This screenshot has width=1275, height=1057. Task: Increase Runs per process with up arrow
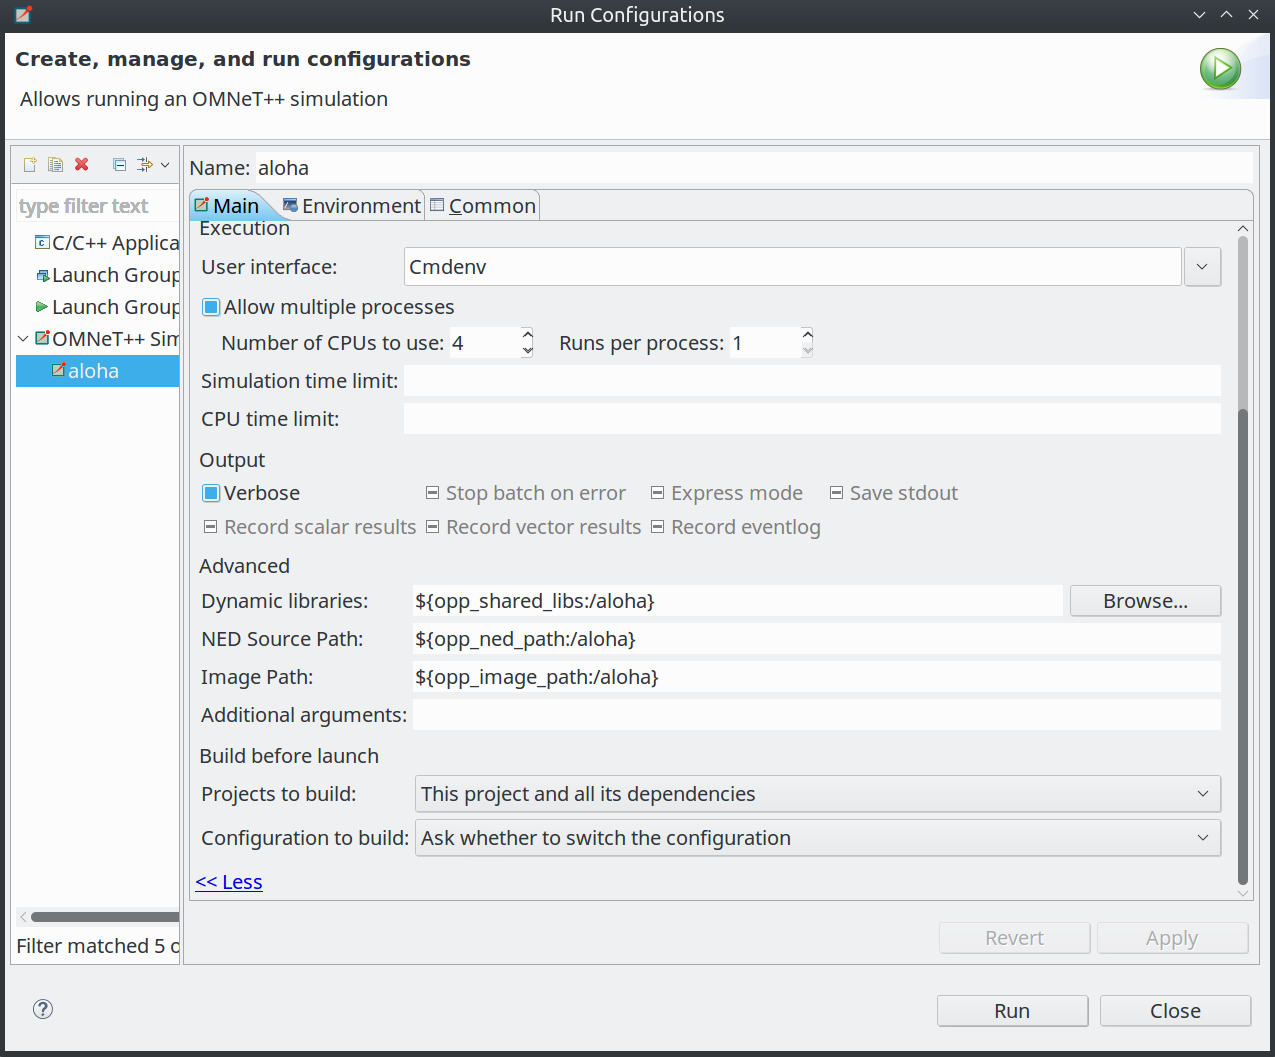(808, 335)
